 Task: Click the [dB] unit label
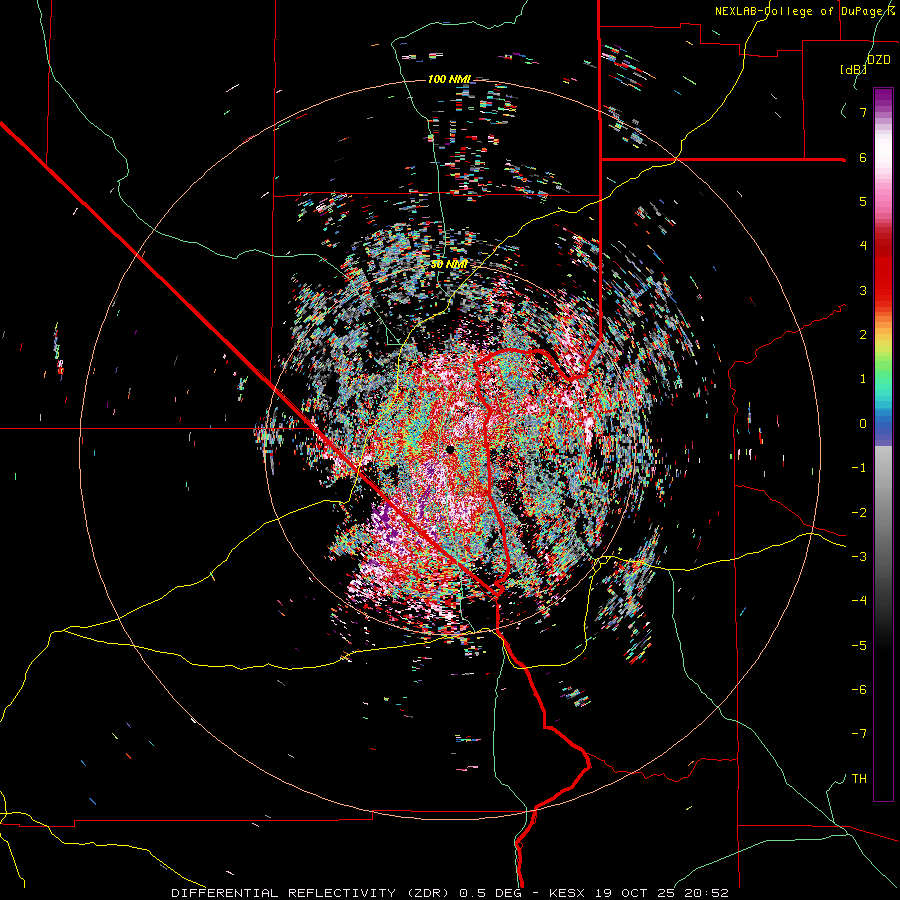(x=854, y=70)
